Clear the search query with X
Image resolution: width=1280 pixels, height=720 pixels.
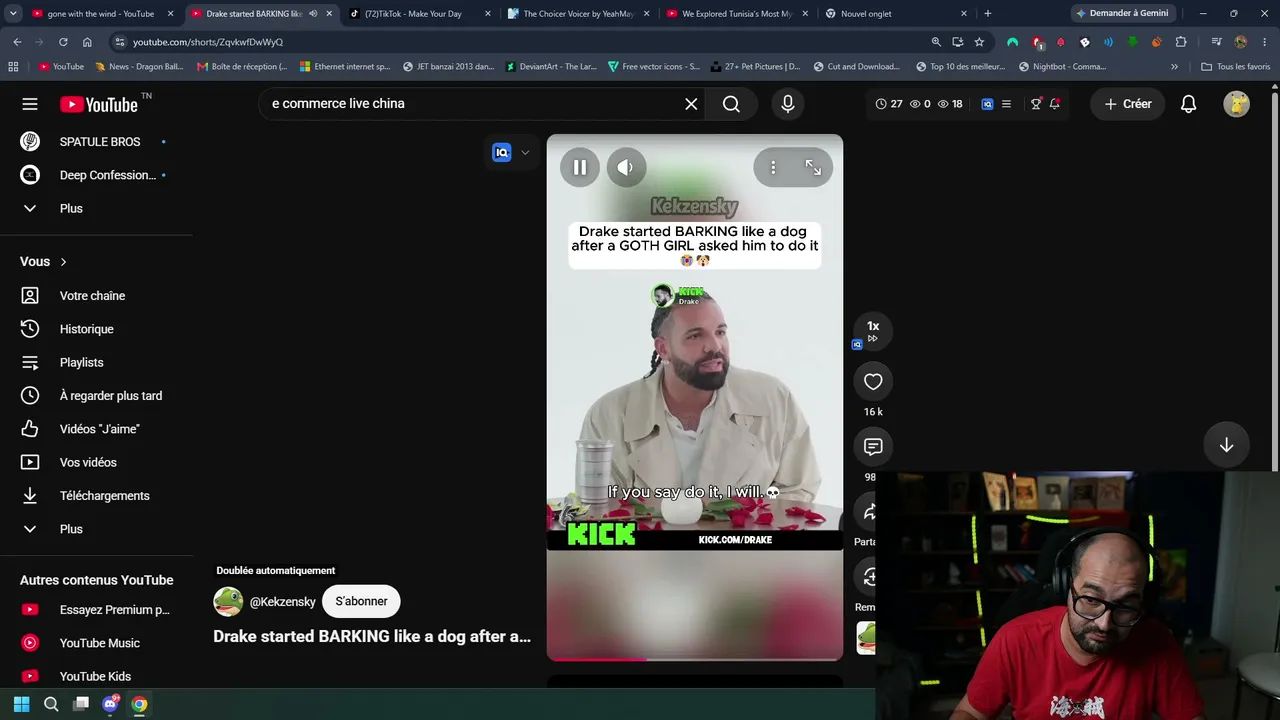(691, 104)
